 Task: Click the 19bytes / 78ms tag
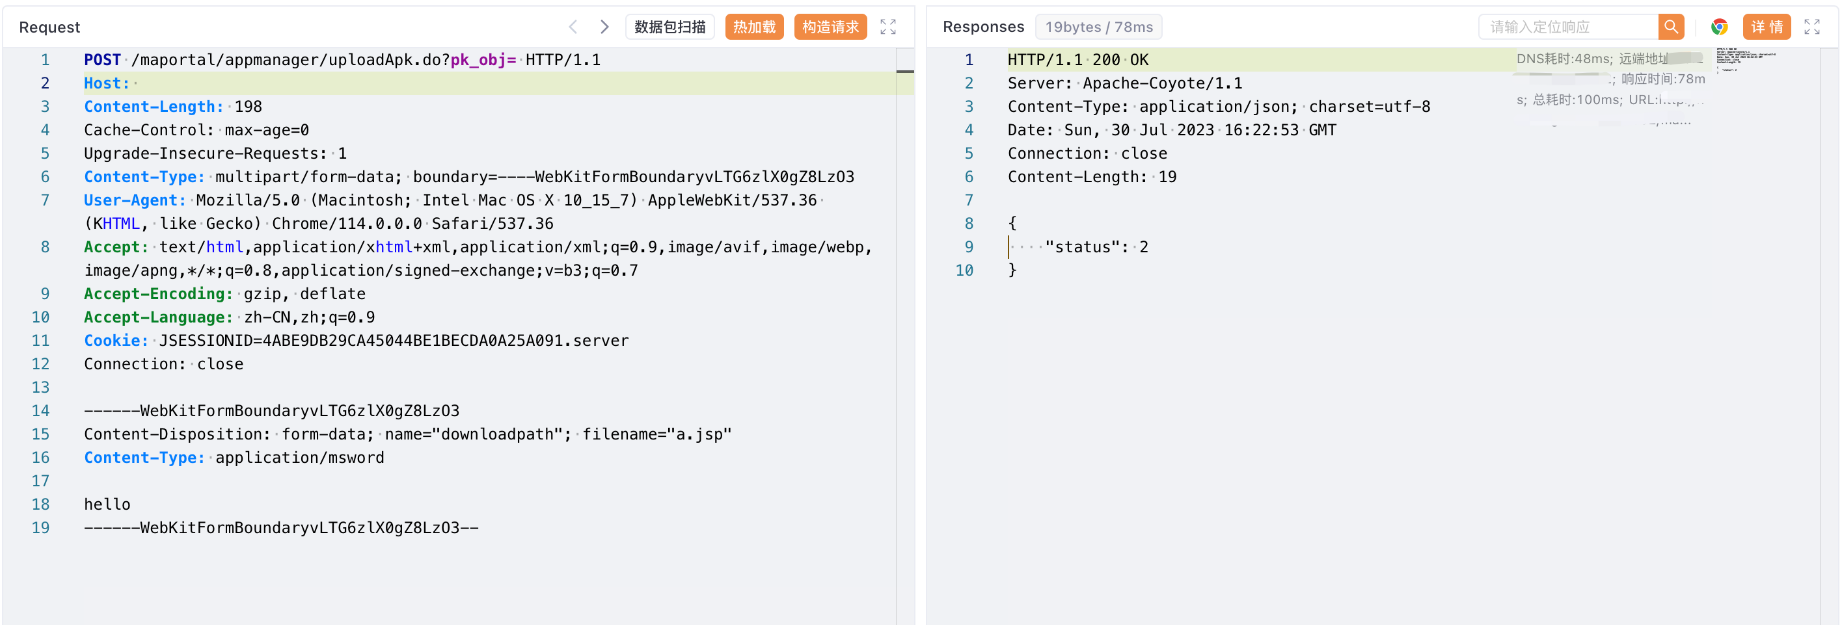[1099, 27]
